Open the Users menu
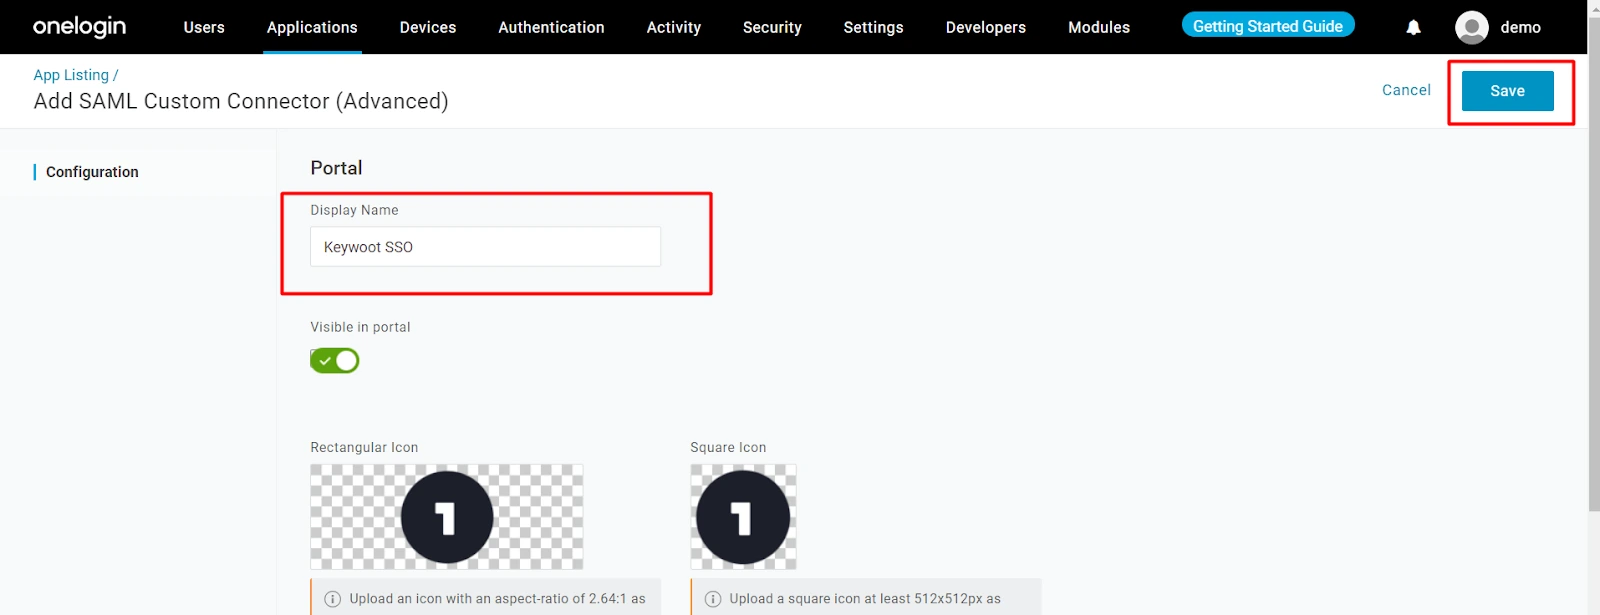 click(204, 27)
